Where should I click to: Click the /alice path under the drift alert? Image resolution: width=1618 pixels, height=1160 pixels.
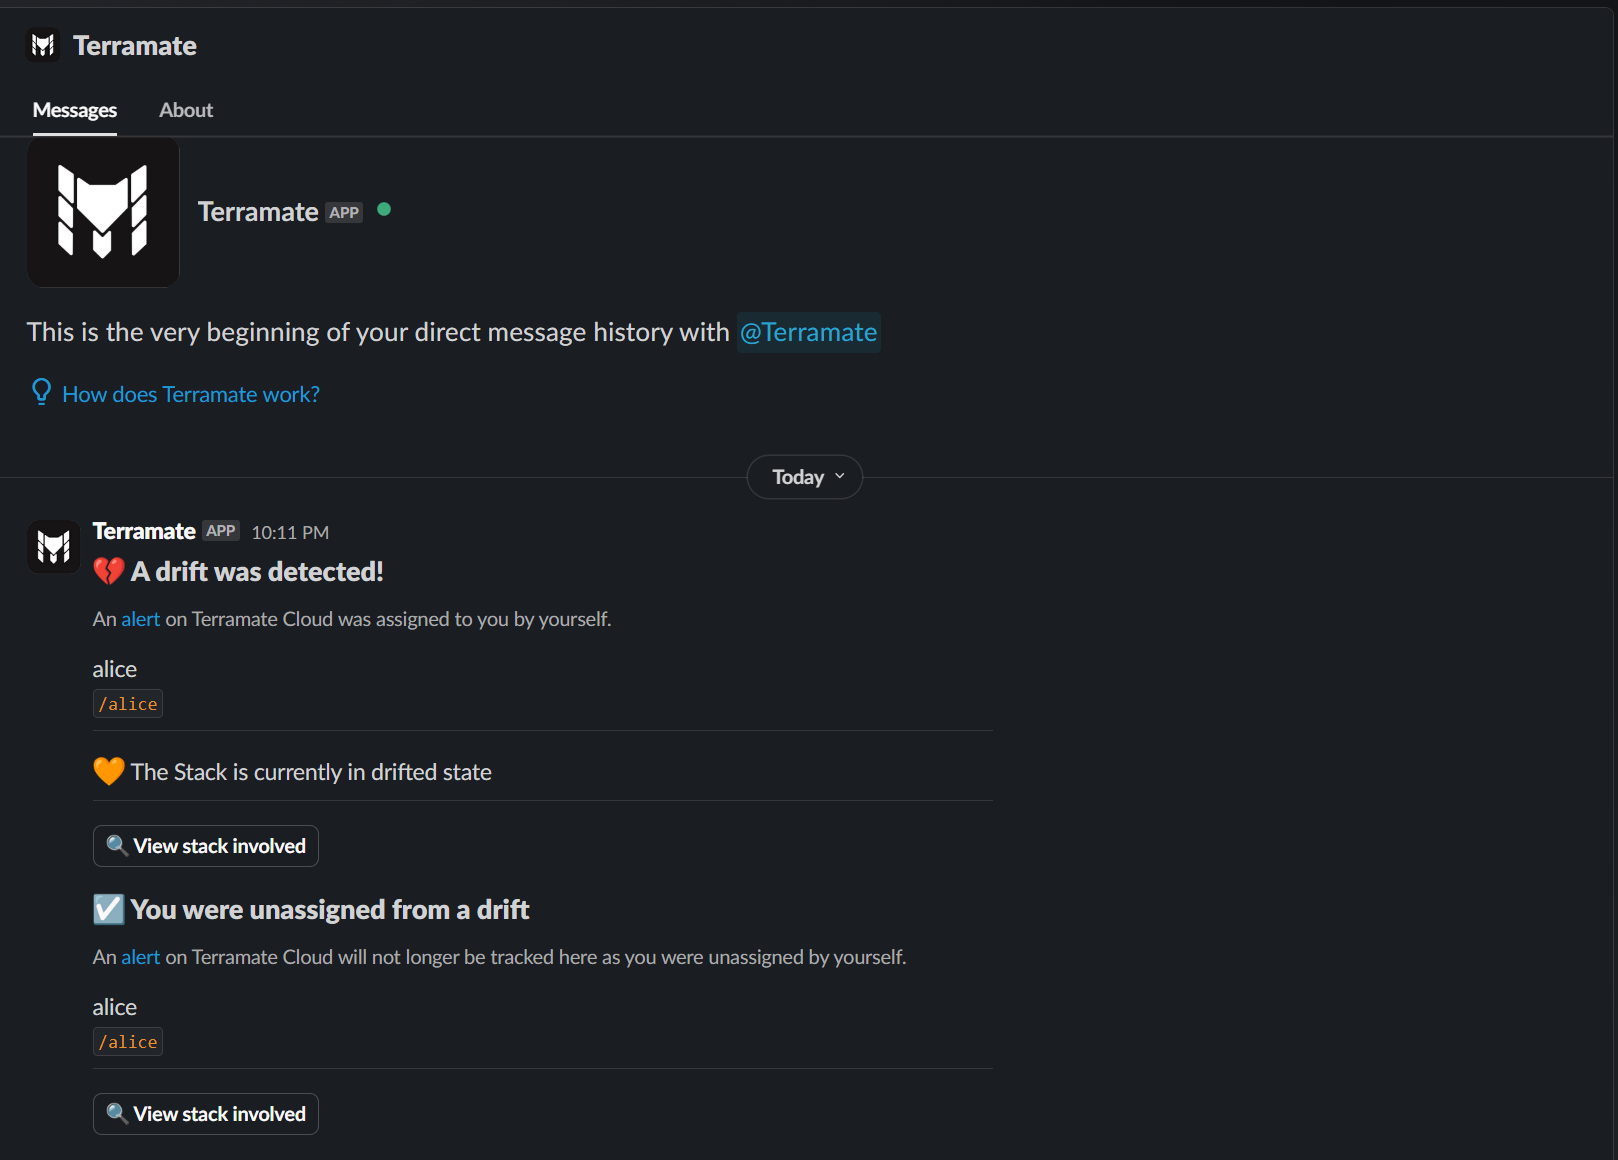point(128,704)
